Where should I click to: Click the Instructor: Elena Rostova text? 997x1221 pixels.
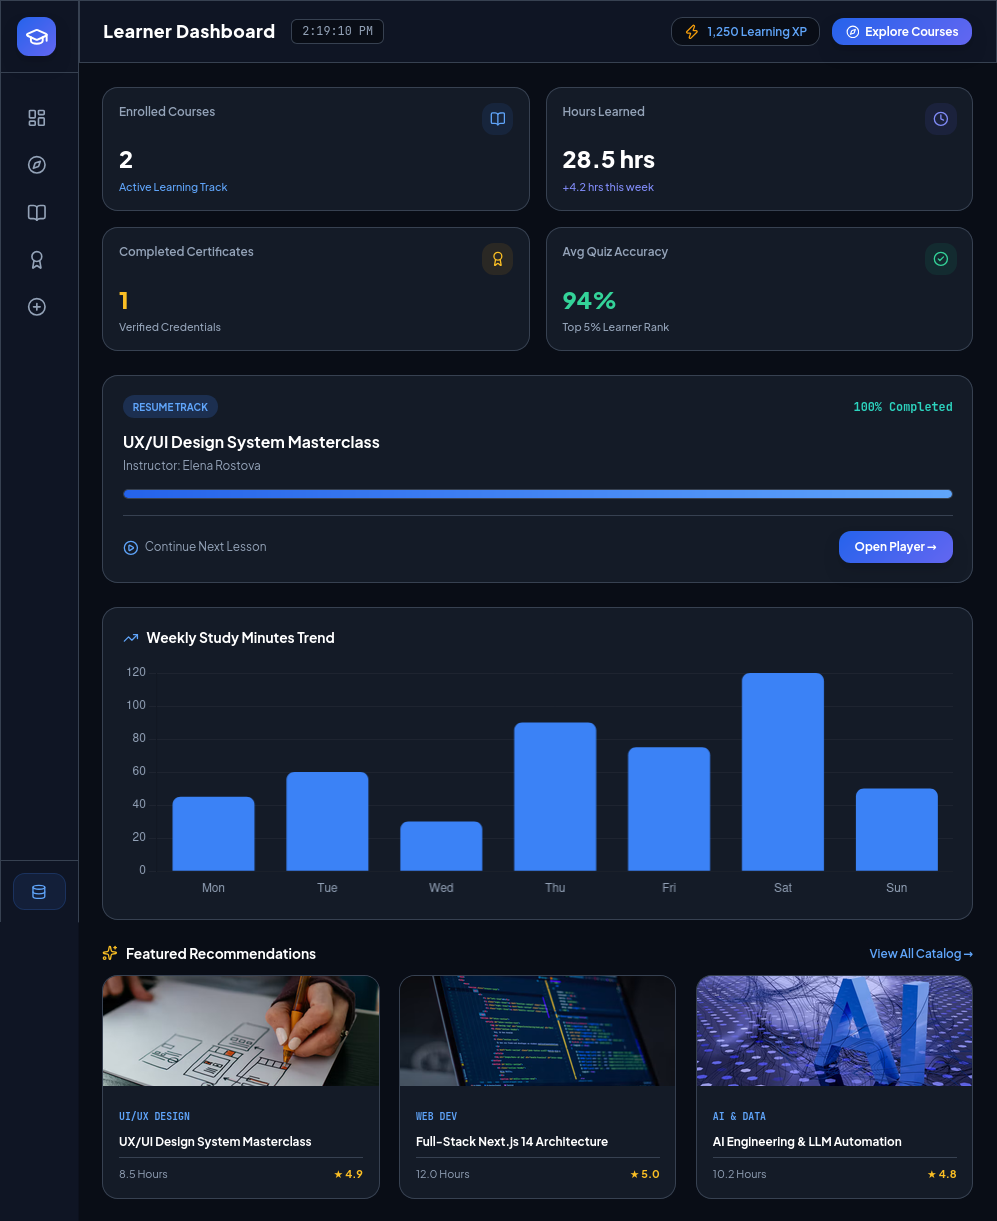[x=192, y=466]
